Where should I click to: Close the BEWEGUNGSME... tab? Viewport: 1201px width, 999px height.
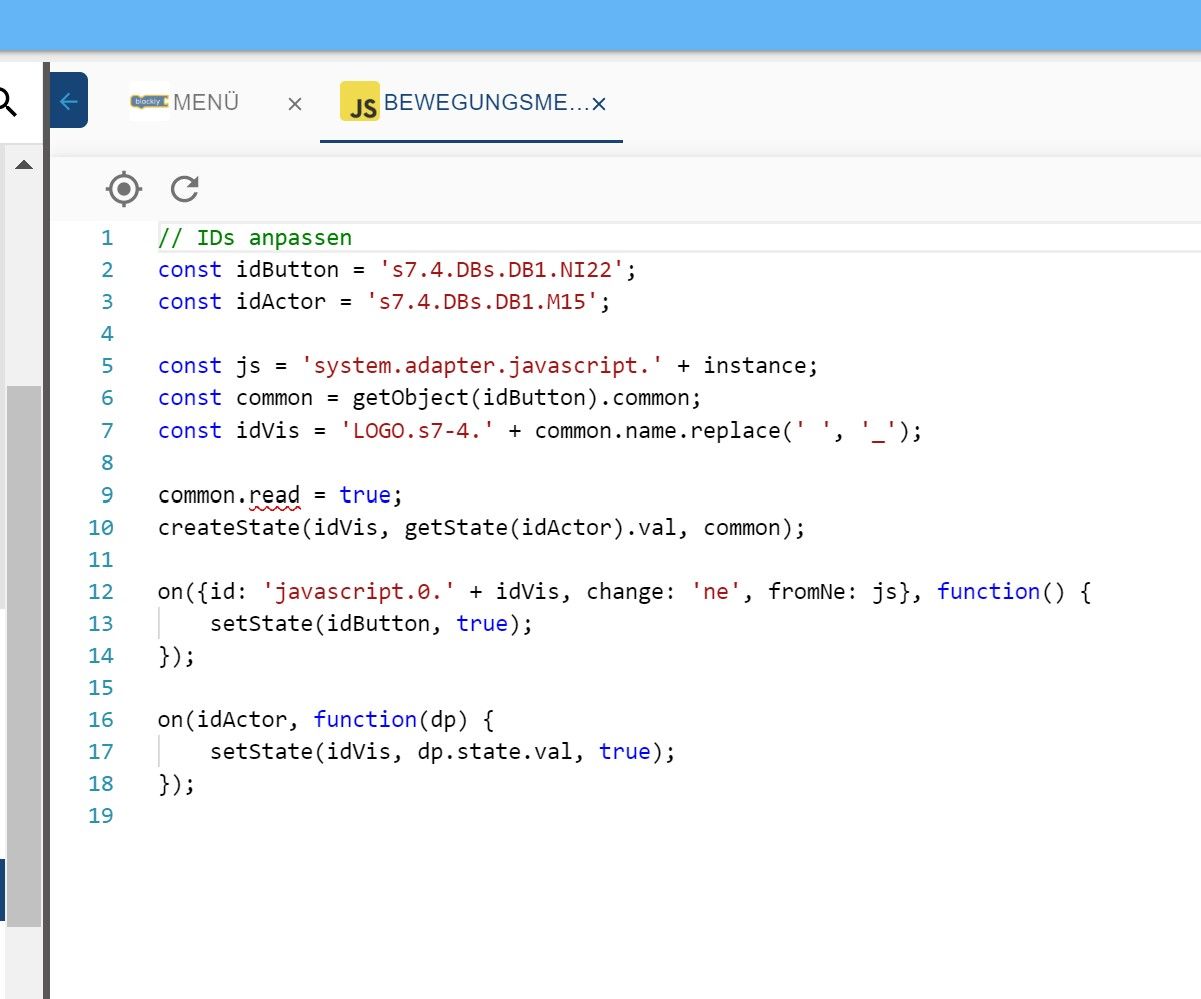point(598,103)
